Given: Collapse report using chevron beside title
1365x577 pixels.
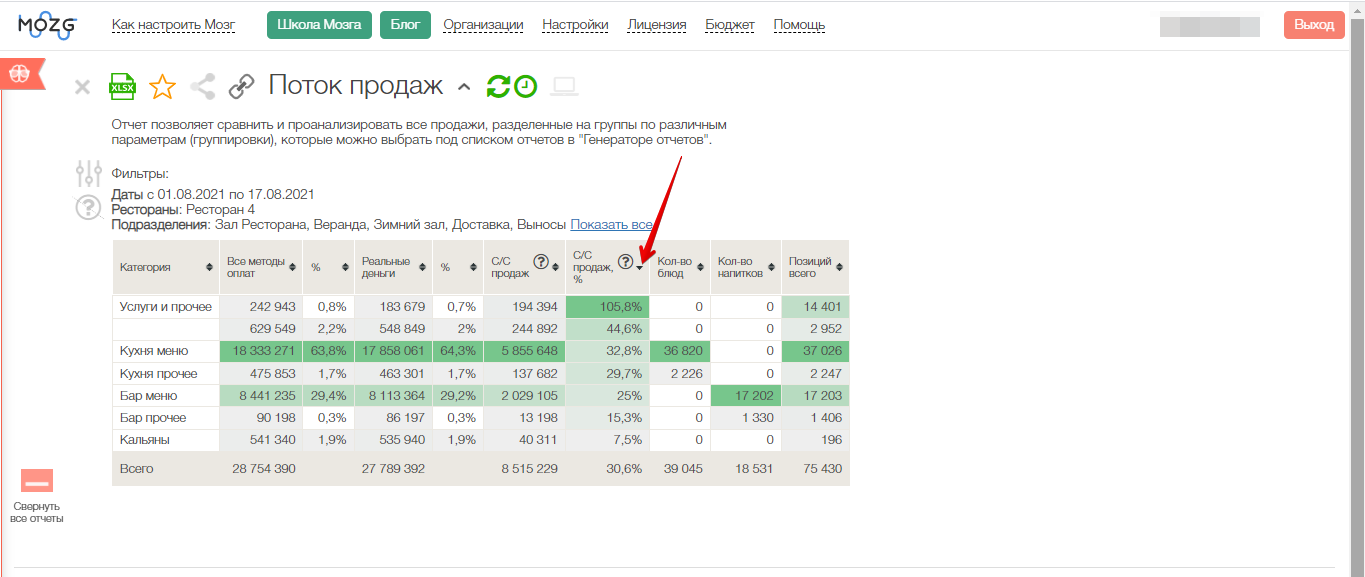Looking at the screenshot, I should point(463,87).
